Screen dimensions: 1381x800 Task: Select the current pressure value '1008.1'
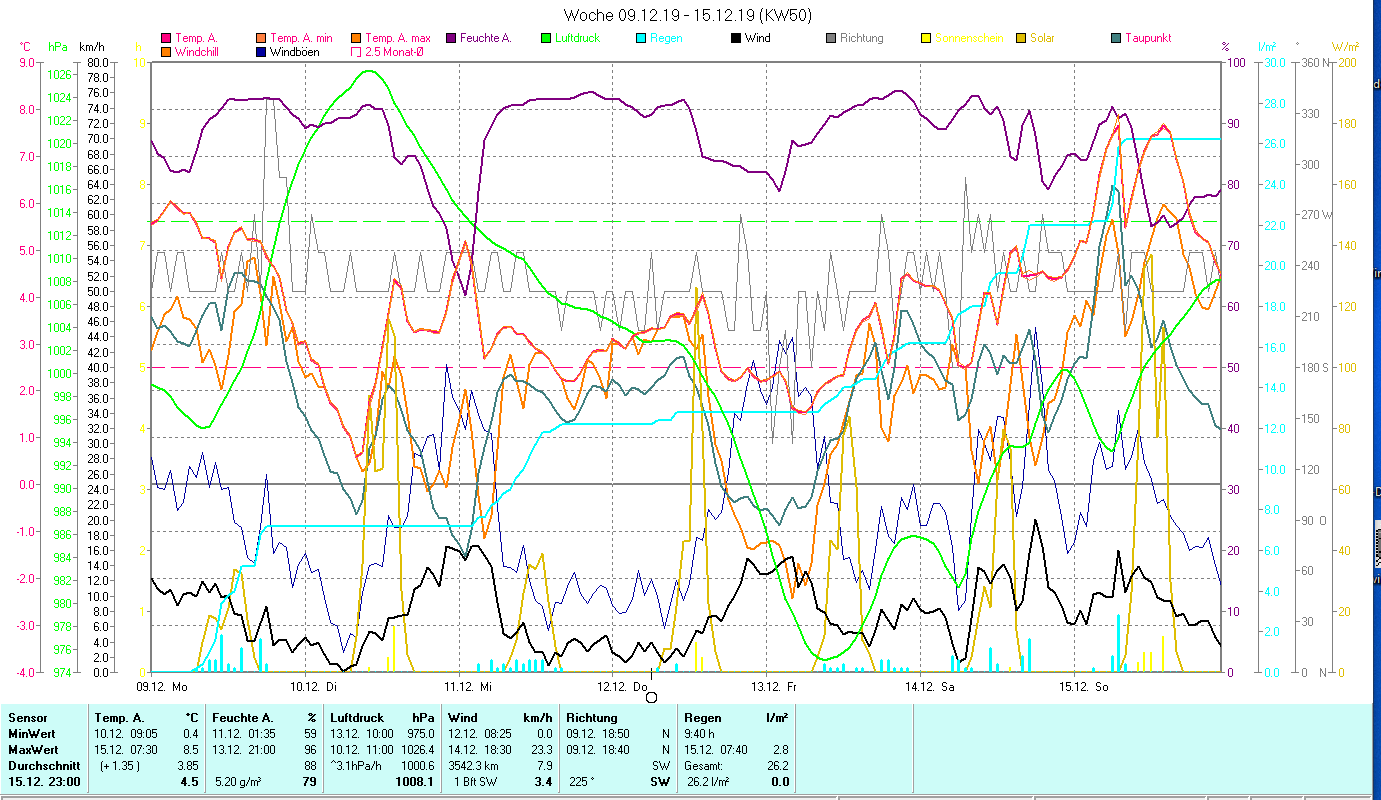coord(415,782)
